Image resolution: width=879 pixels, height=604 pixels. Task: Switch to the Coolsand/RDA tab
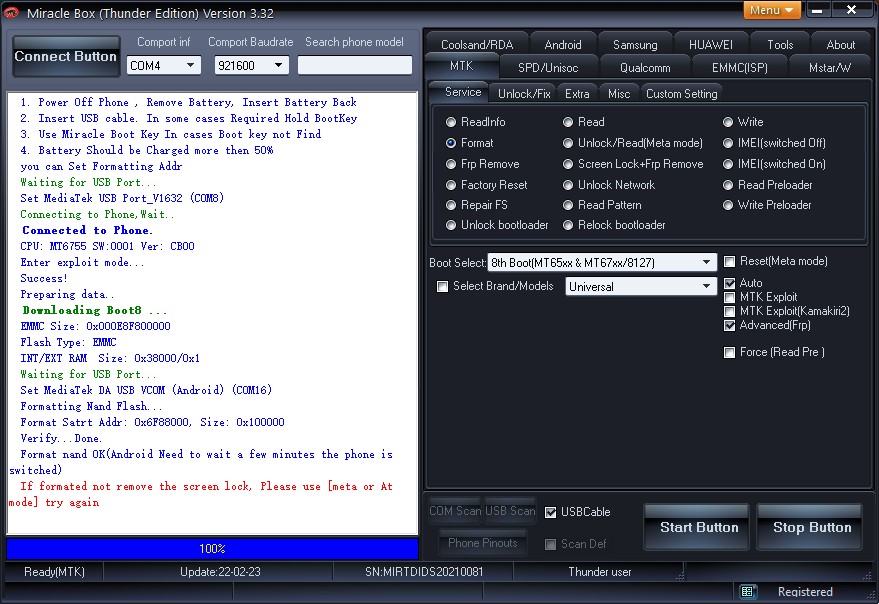click(477, 44)
